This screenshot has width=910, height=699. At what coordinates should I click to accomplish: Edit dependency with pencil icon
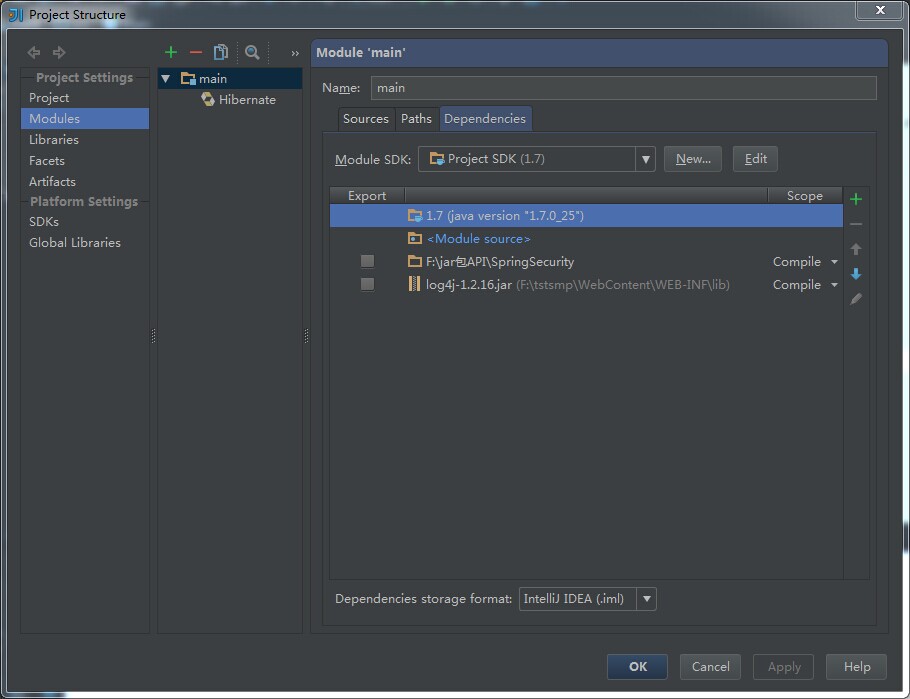point(855,299)
